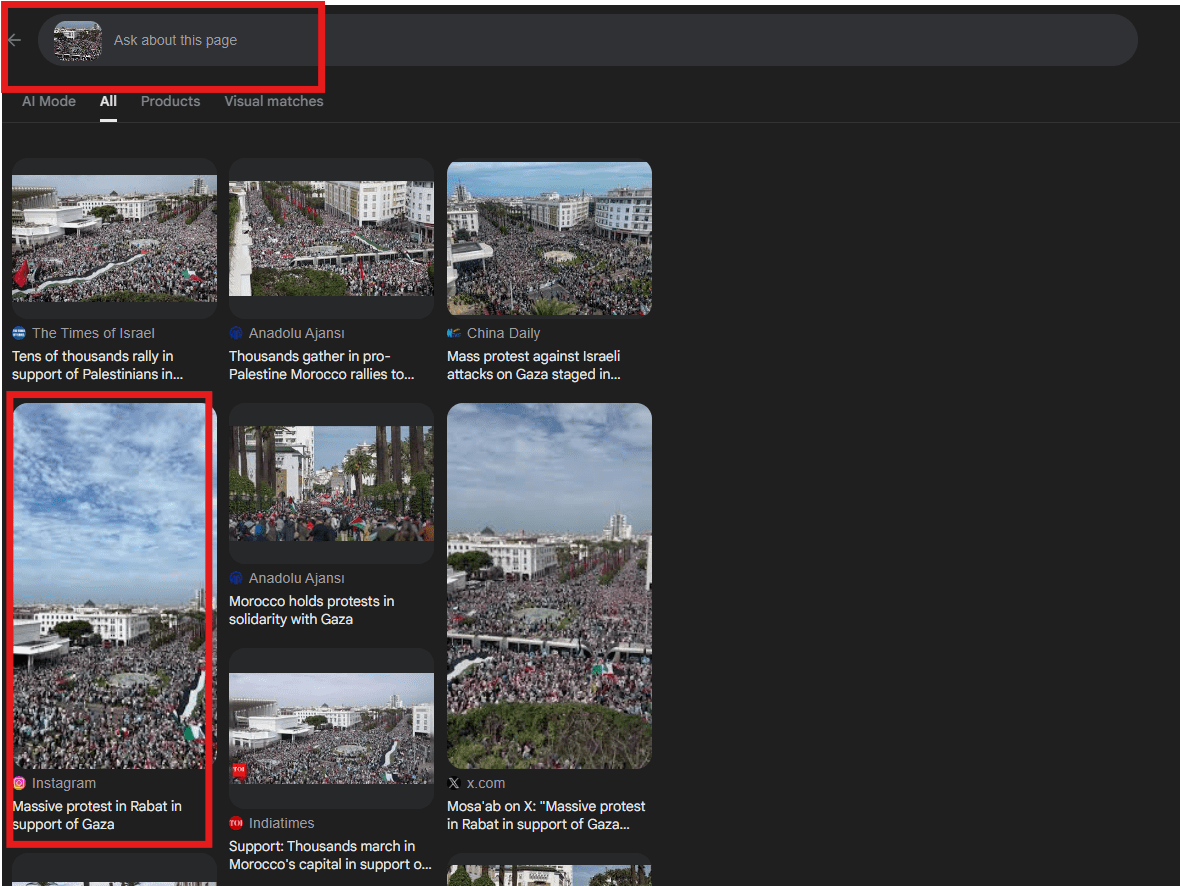Screen dimensions: 1180x886
Task: Click the Anadolu Ajansı icon above 'Thousands gather'
Action: pos(236,333)
